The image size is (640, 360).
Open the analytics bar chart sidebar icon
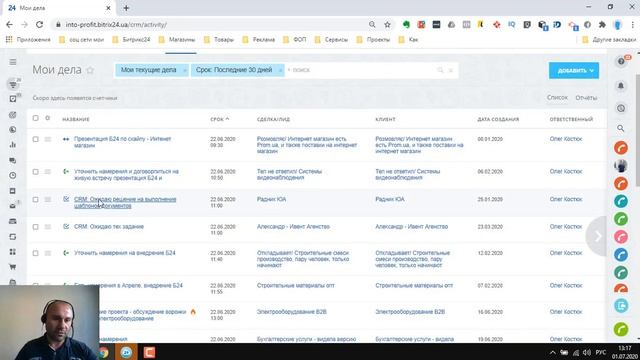click(x=13, y=145)
